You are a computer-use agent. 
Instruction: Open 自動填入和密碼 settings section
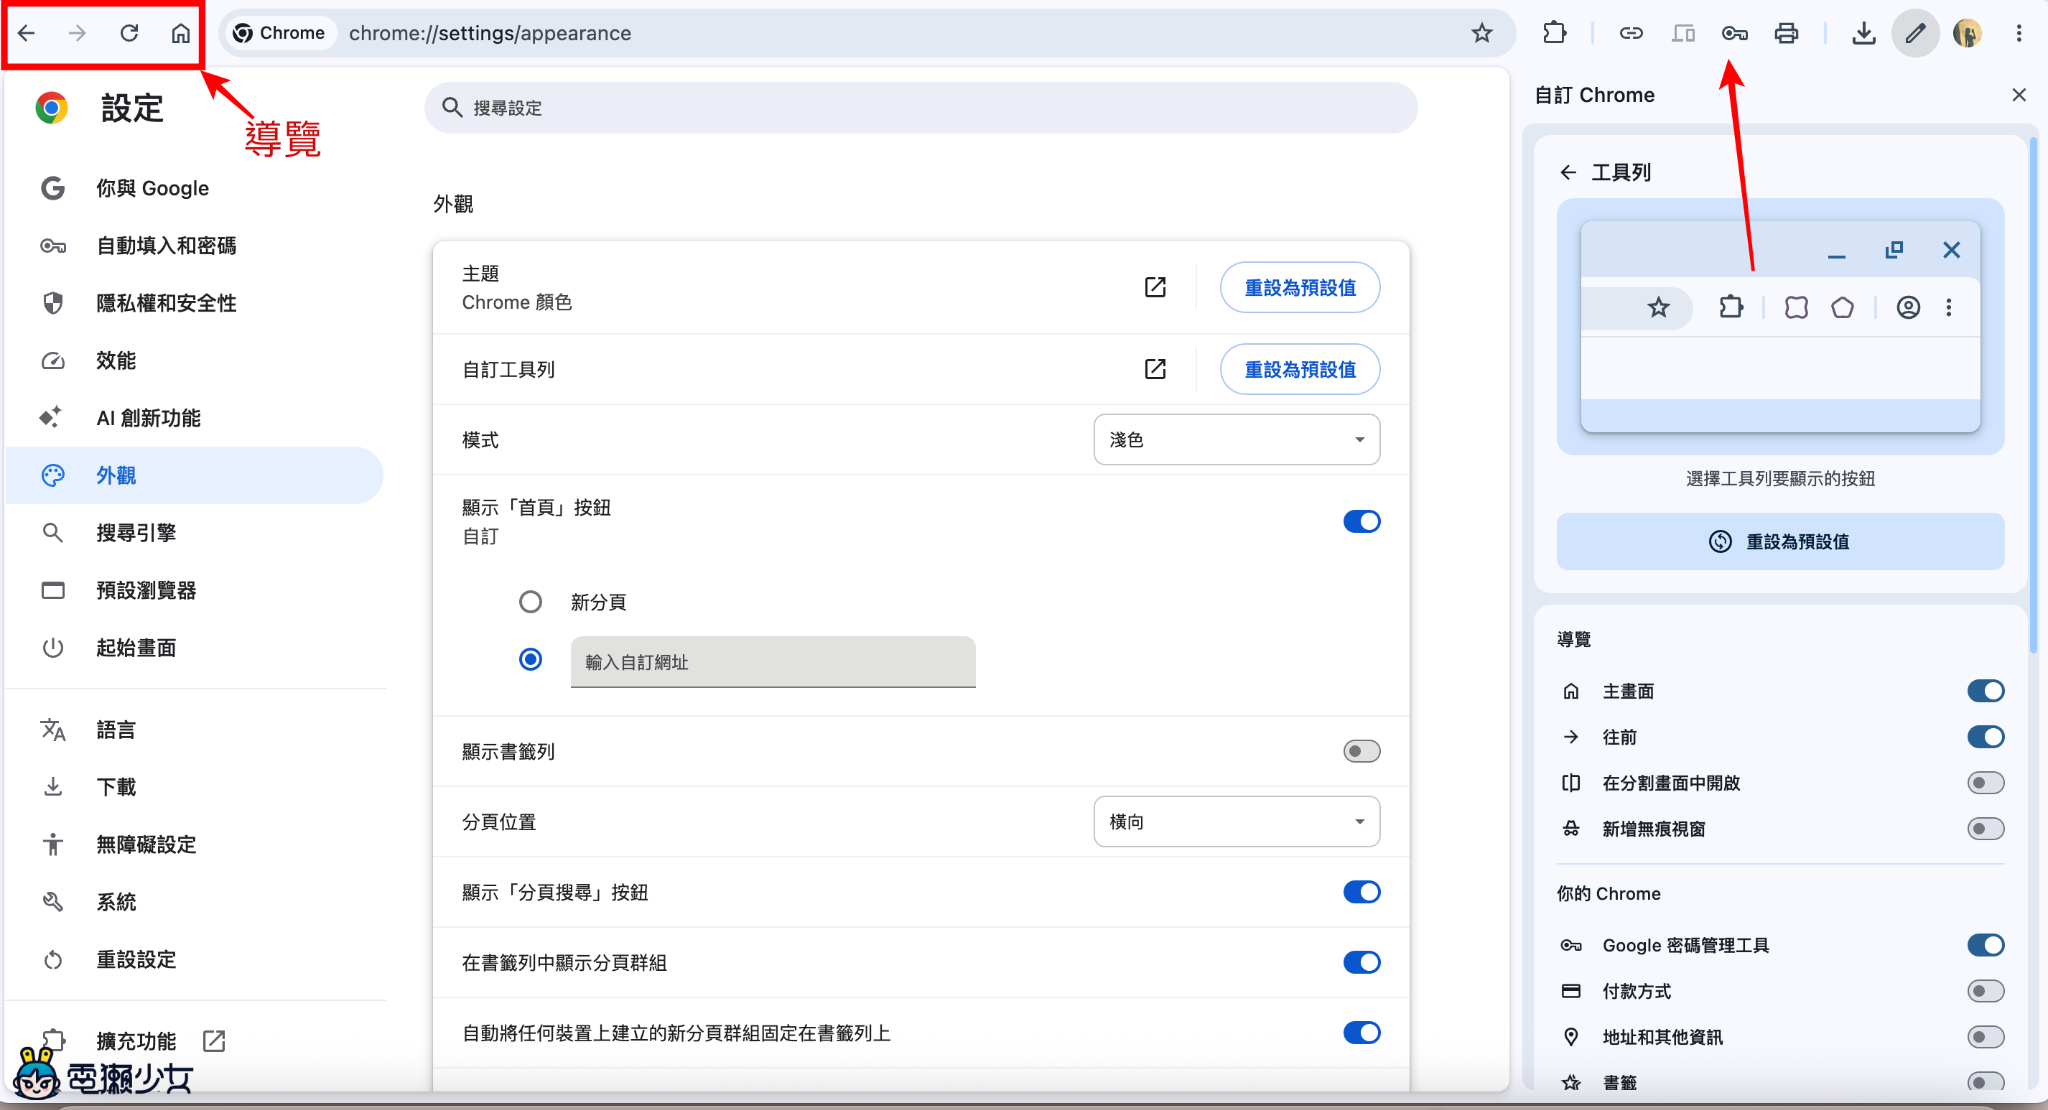tap(195, 245)
